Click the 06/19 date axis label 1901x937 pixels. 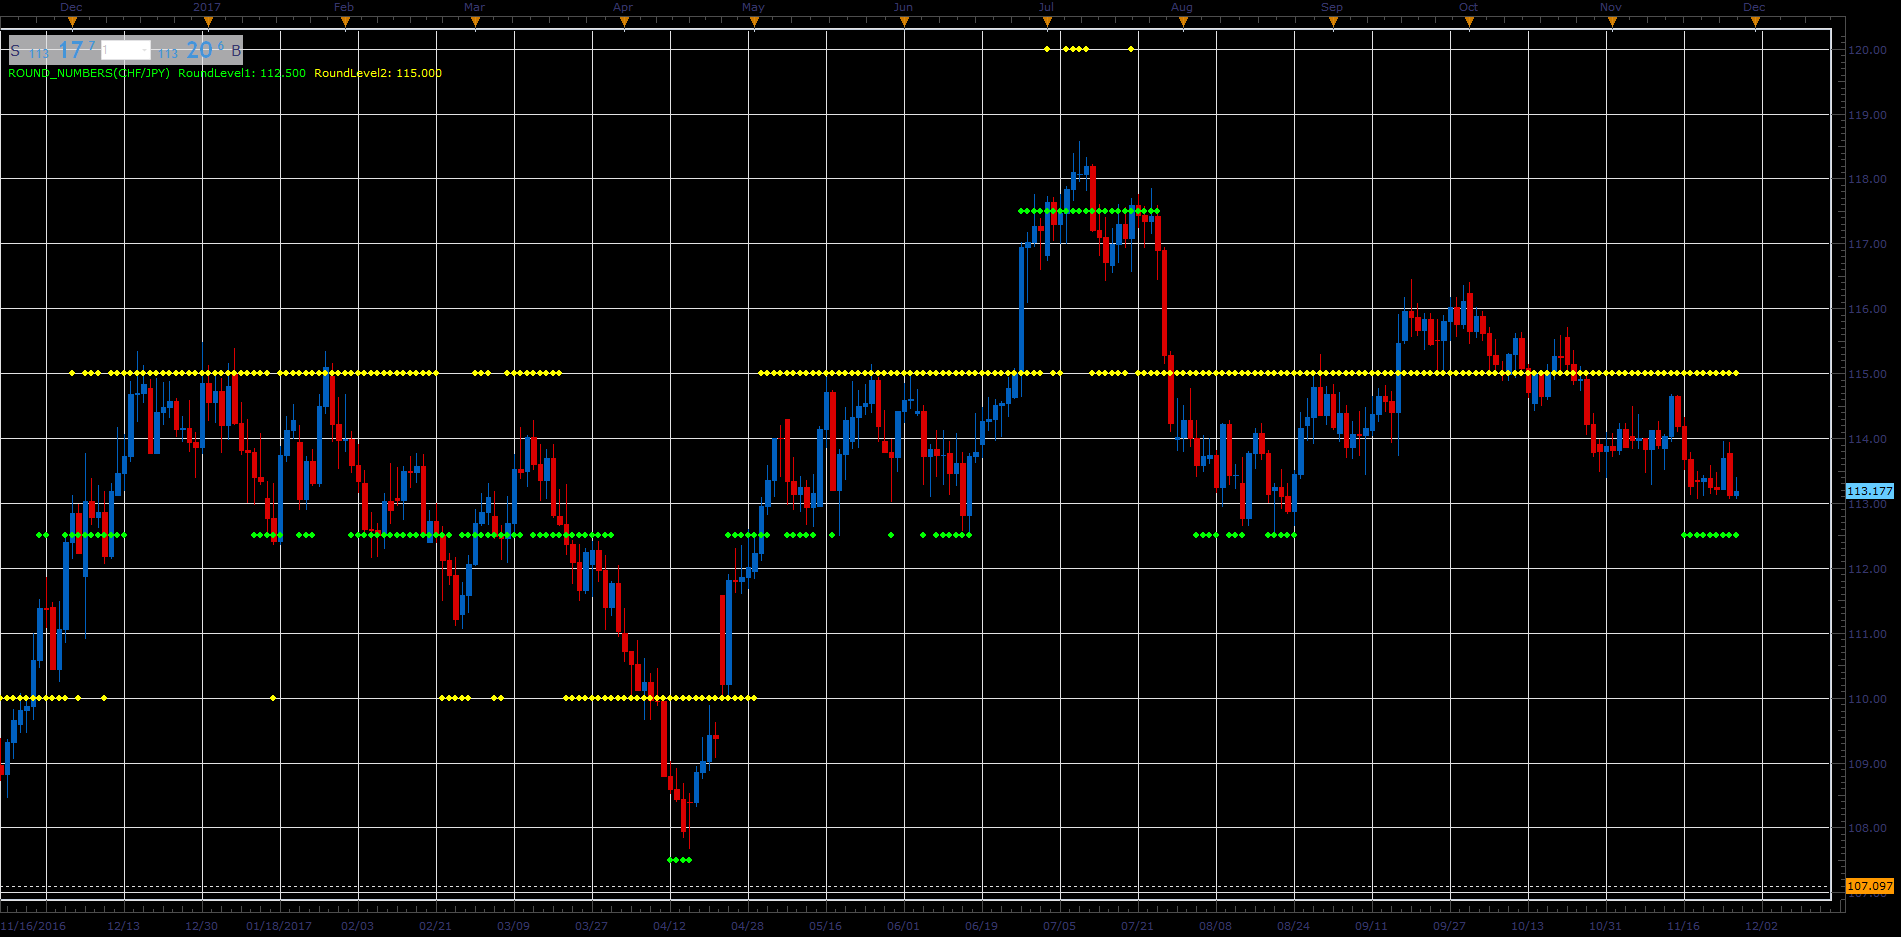tap(982, 926)
